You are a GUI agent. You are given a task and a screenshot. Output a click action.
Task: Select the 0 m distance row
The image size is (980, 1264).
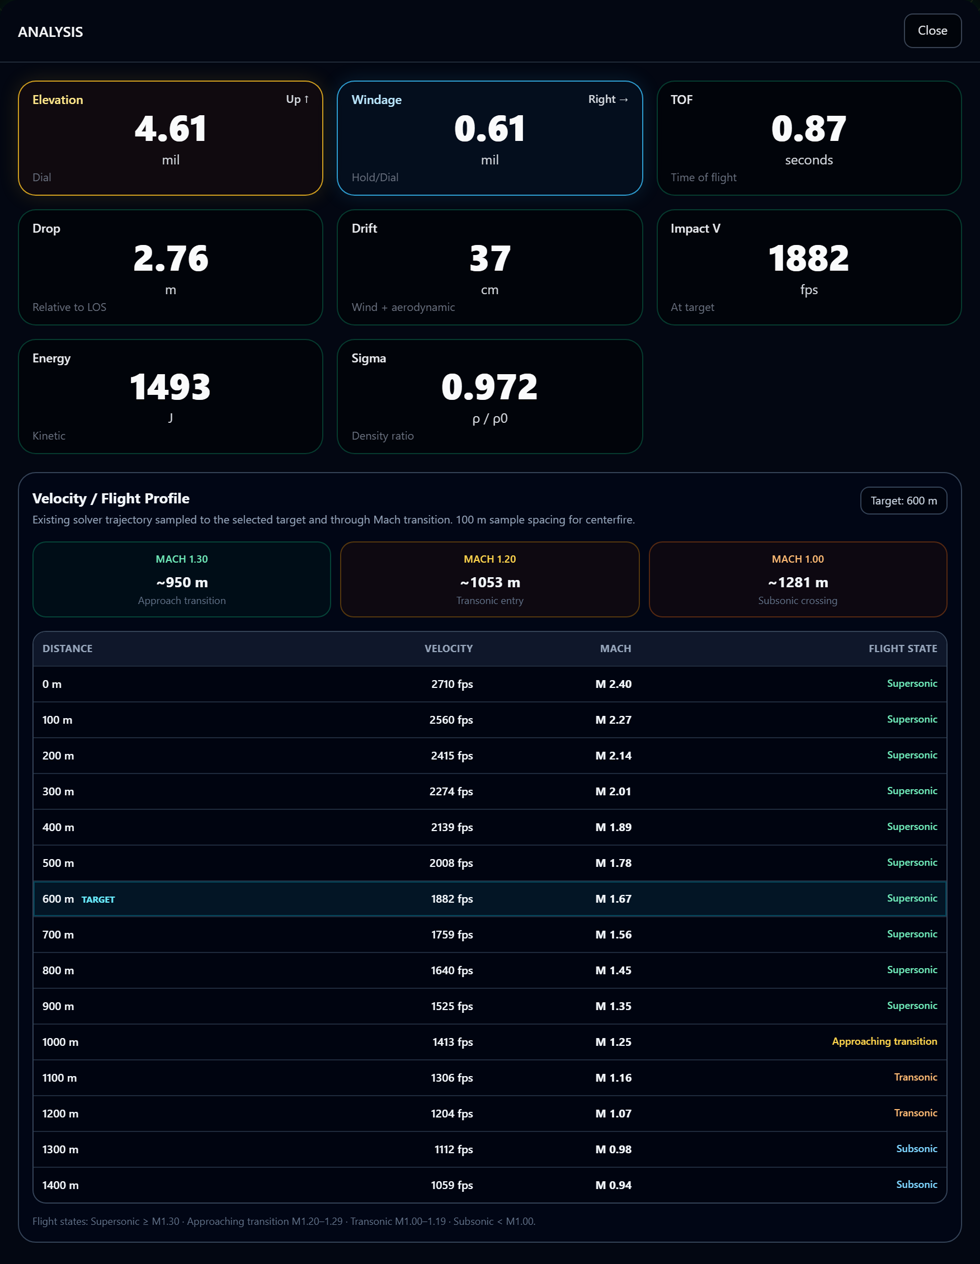[x=490, y=684]
